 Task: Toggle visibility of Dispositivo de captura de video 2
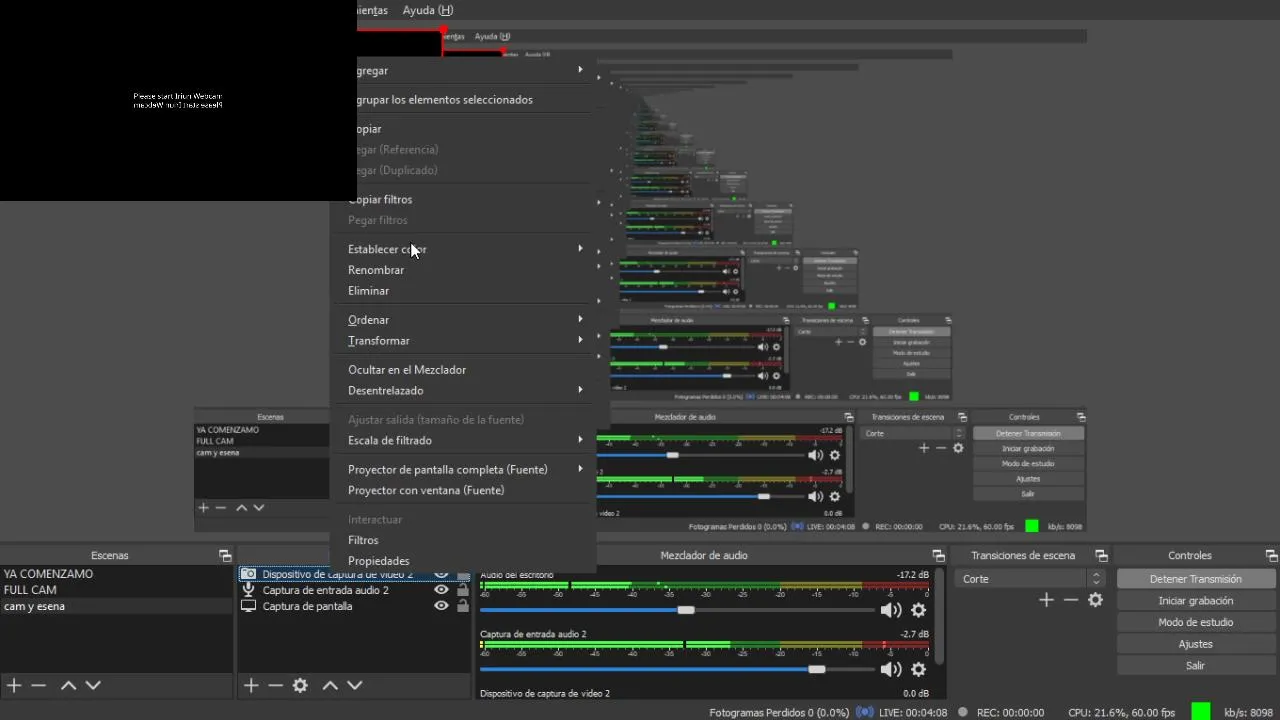click(441, 574)
